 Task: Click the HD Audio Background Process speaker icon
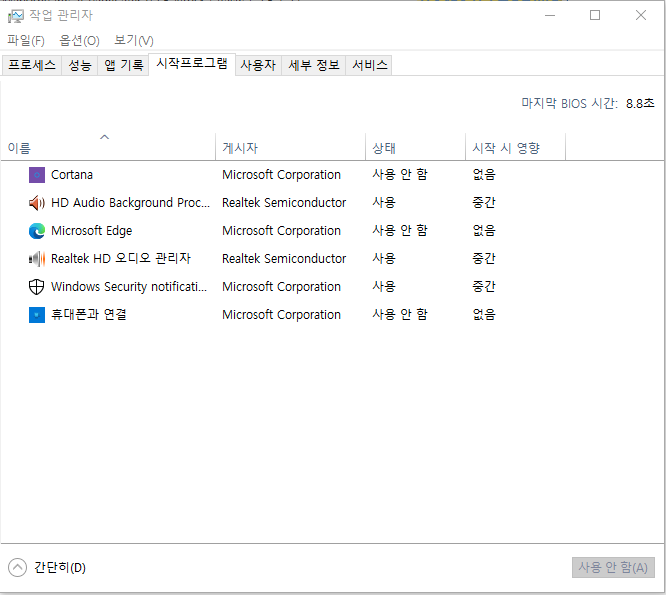point(37,203)
